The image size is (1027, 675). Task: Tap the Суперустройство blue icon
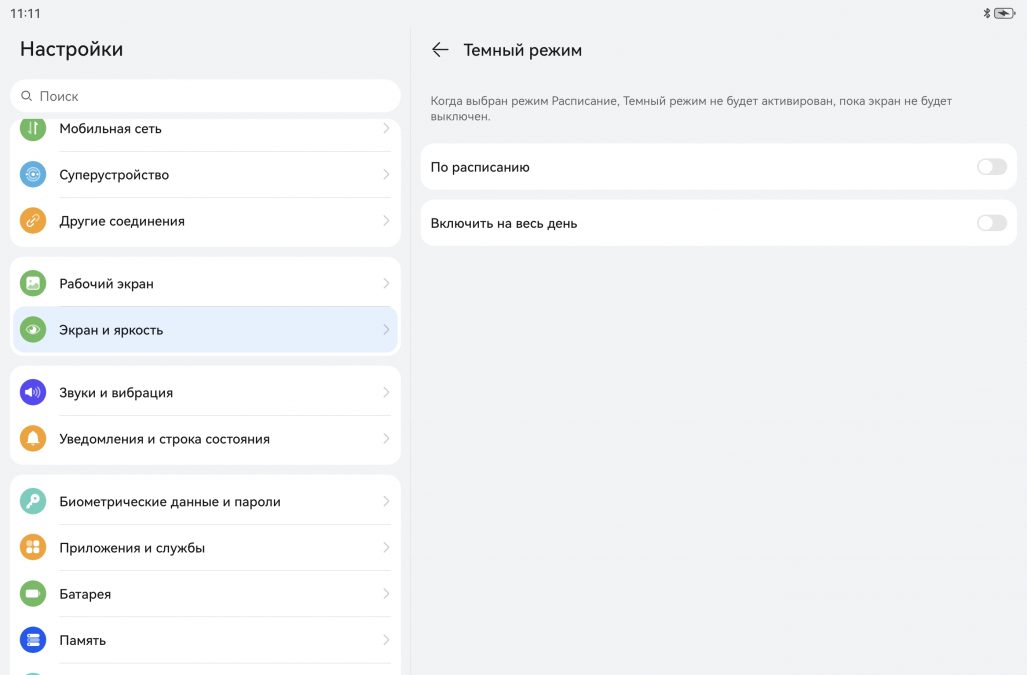pos(33,175)
